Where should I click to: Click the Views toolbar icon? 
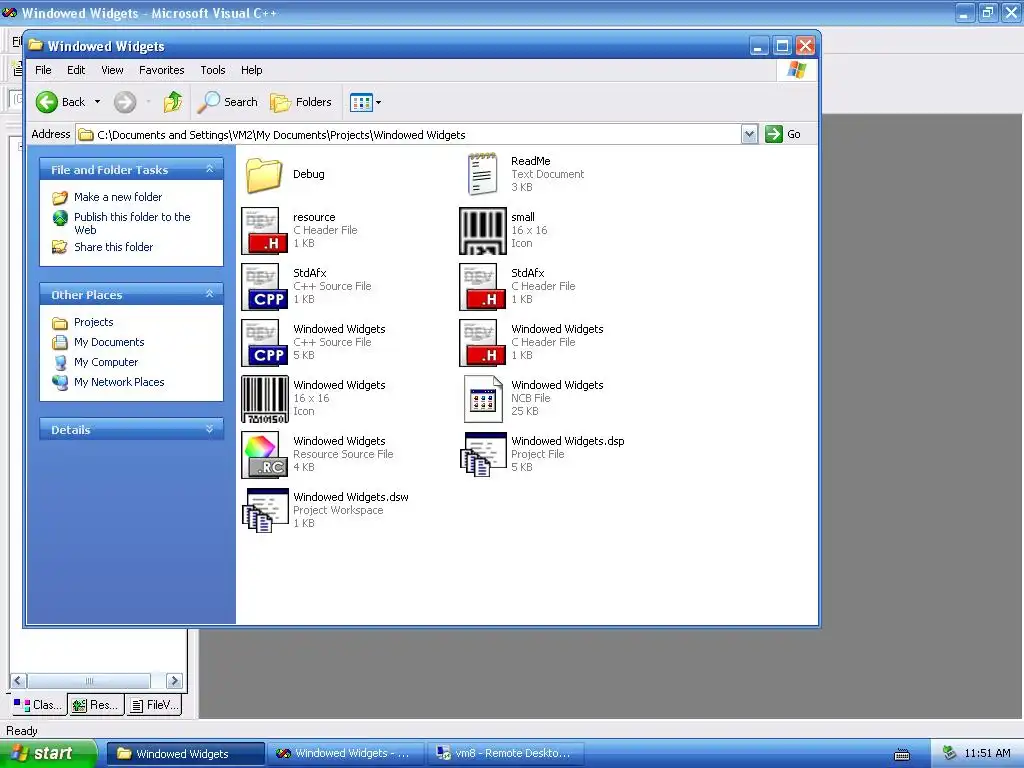pos(361,102)
